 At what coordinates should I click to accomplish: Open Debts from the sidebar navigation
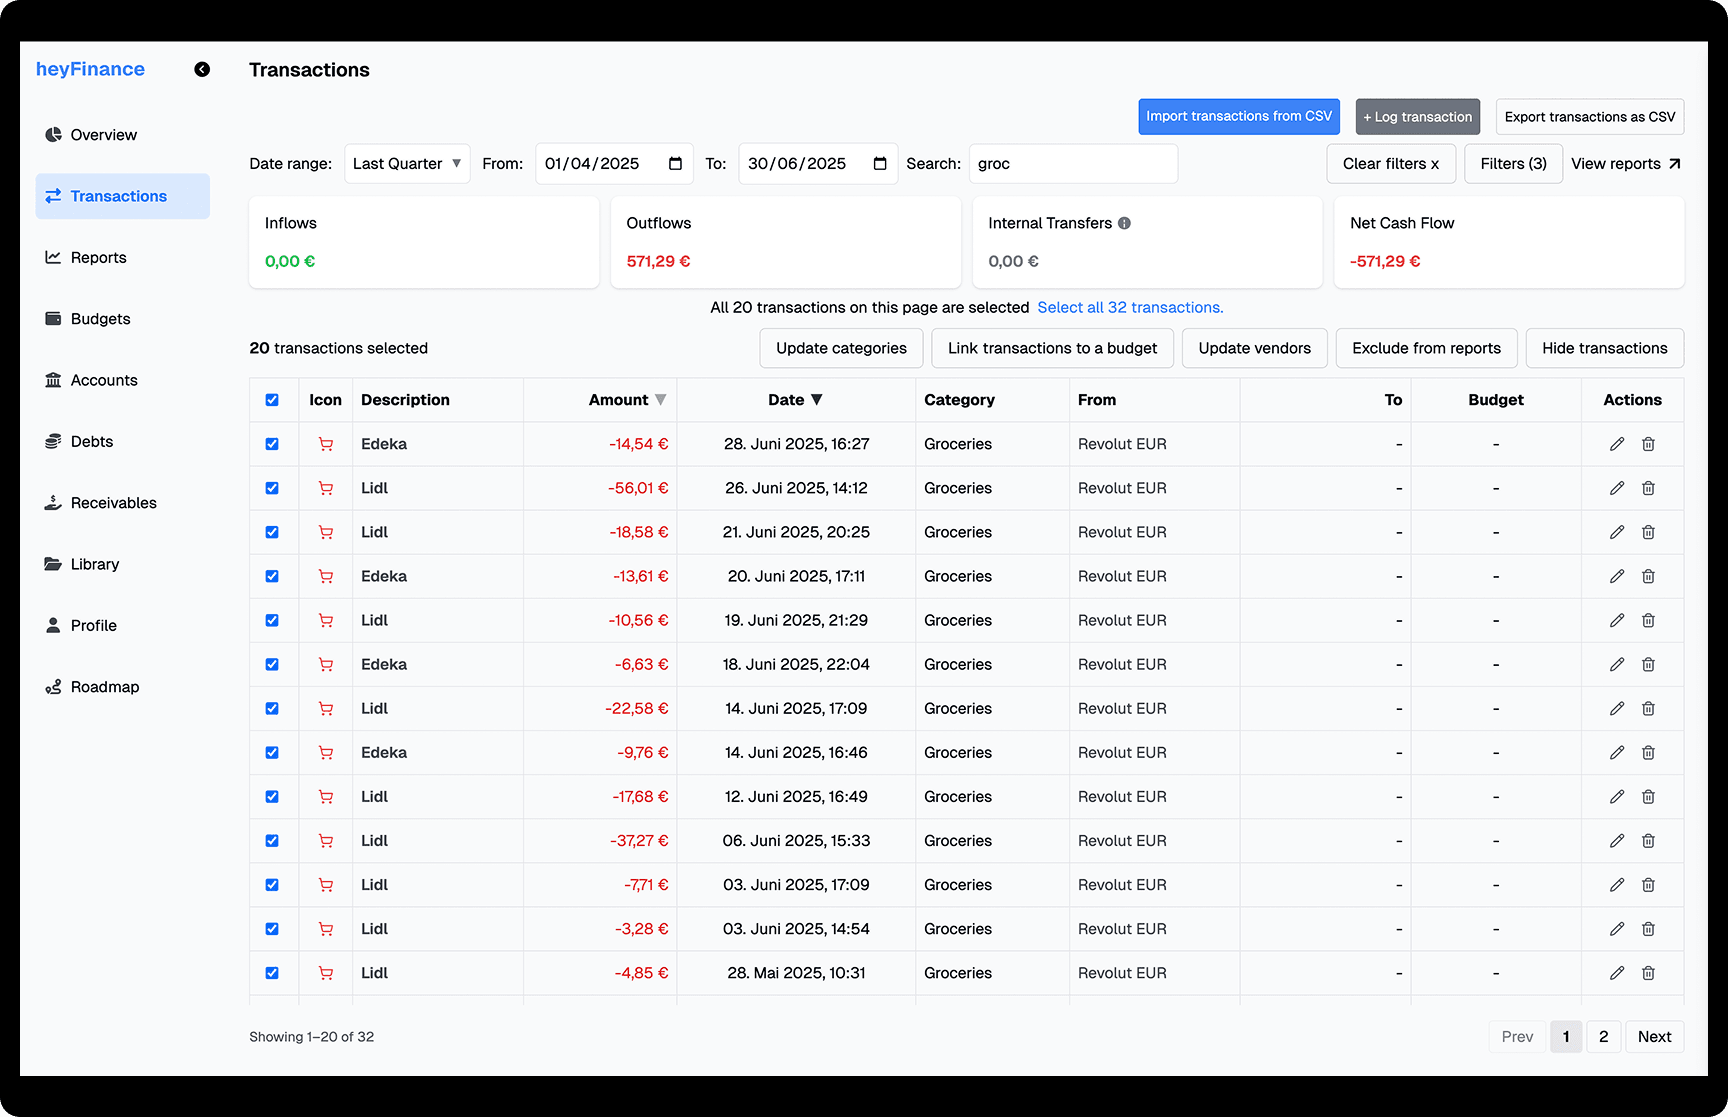pos(54,441)
